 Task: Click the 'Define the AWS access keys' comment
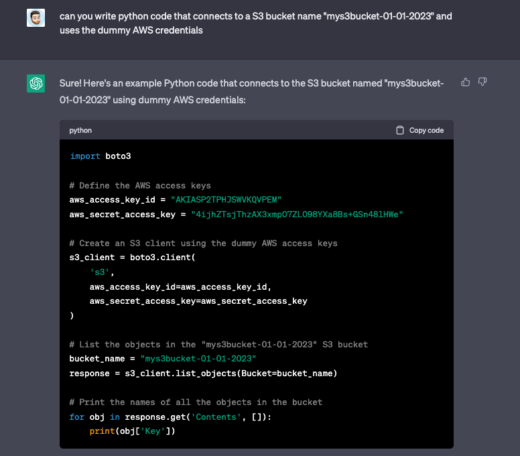[140, 185]
